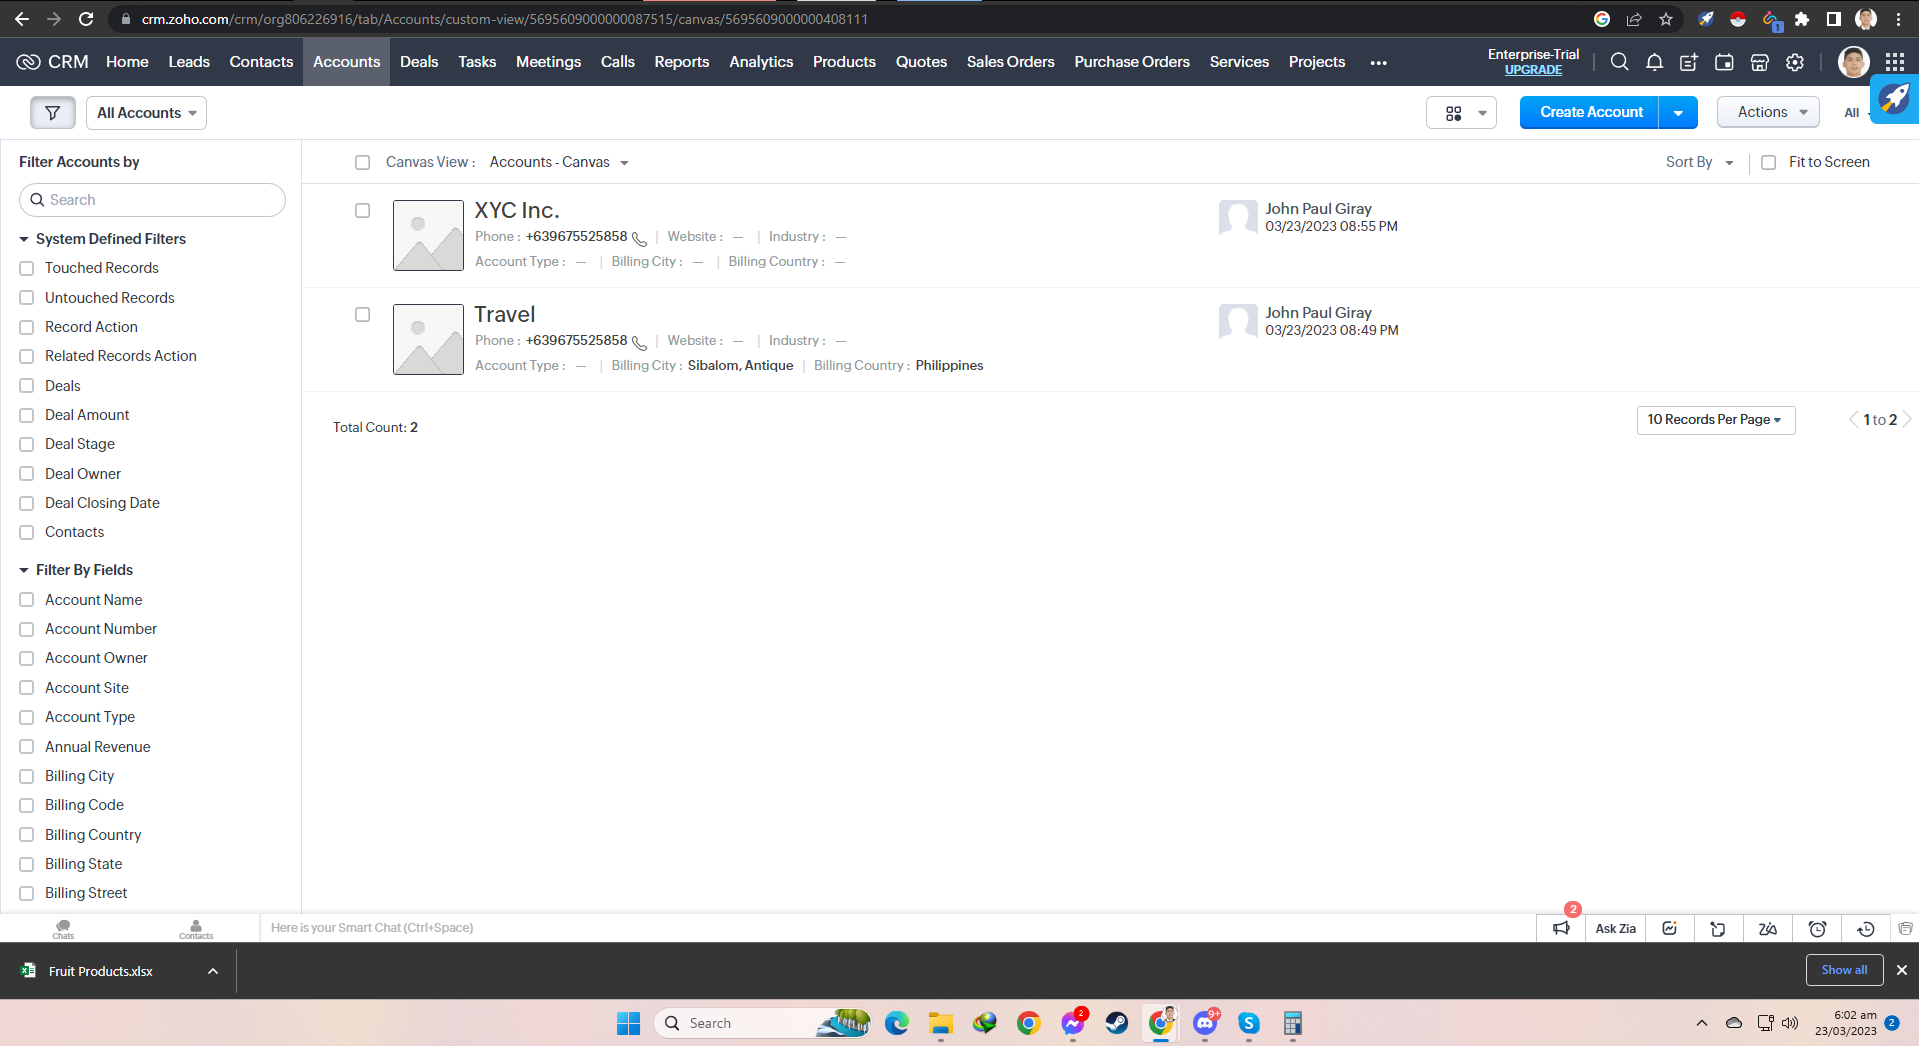Open the calendar icon in top bar

pyautogui.click(x=1724, y=62)
